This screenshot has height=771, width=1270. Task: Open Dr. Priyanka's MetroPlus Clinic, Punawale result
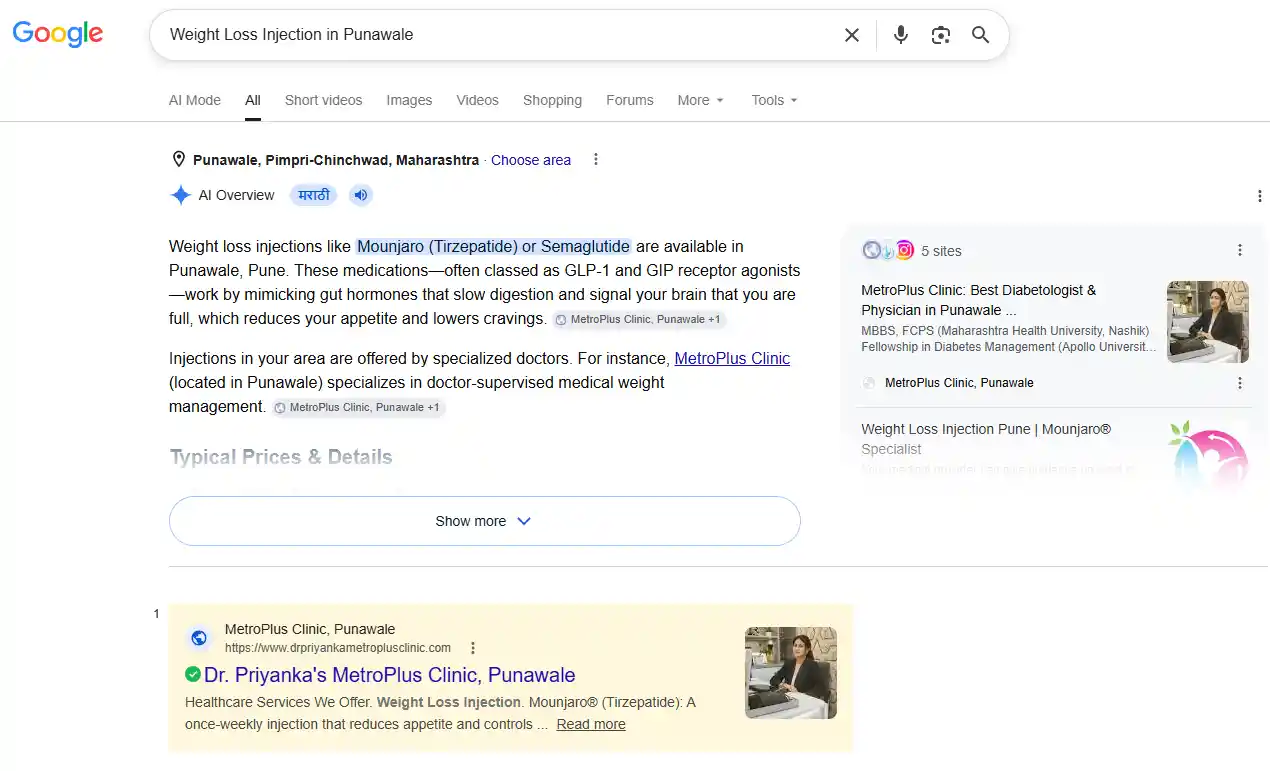coord(390,675)
